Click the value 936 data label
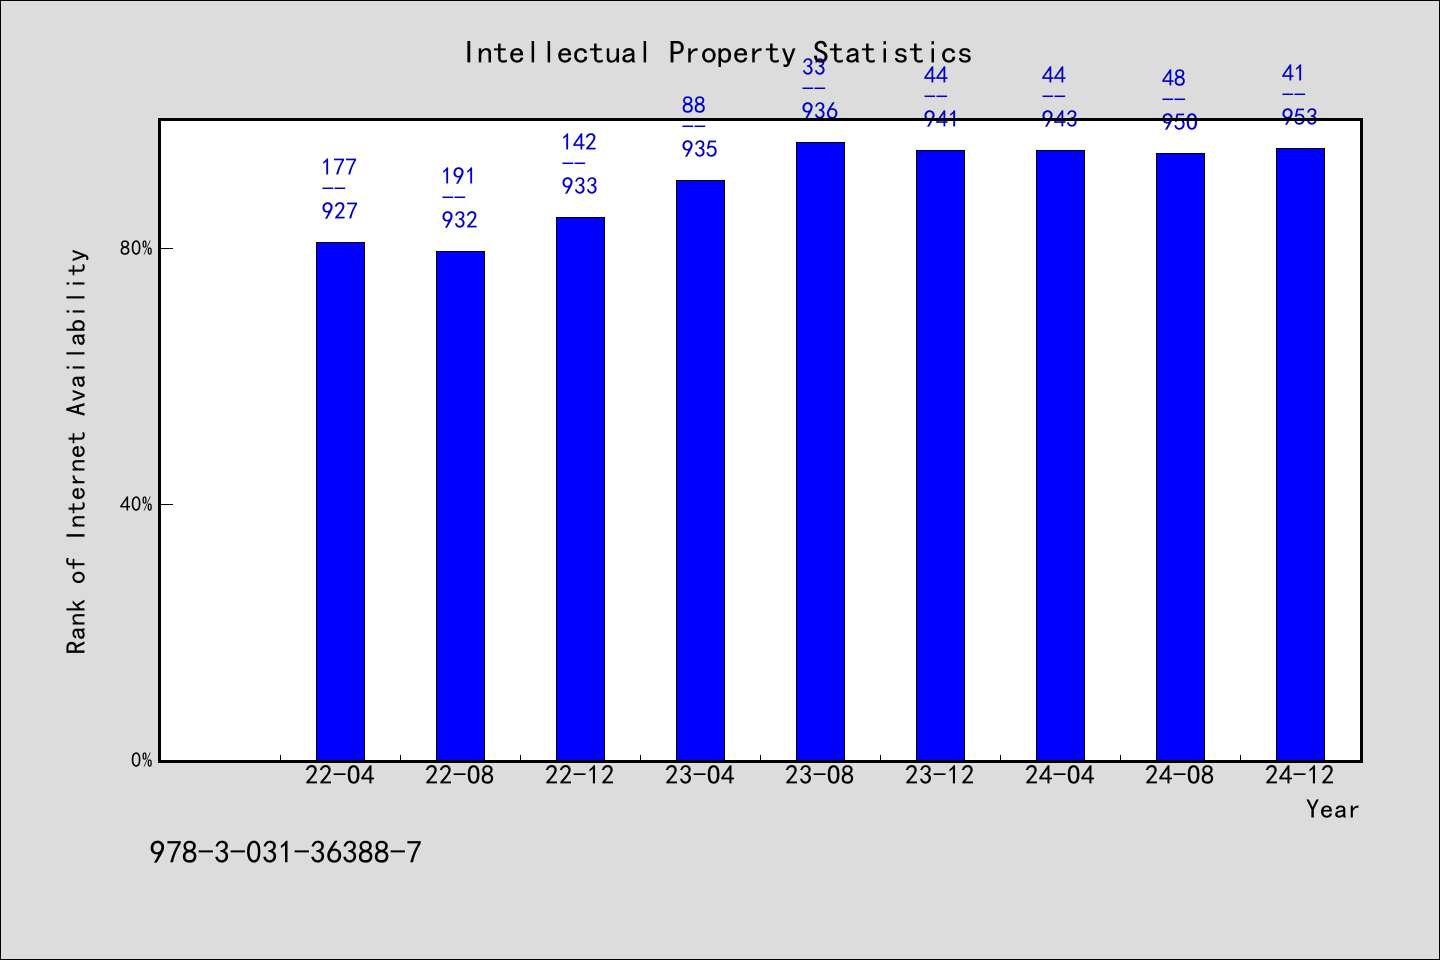This screenshot has height=960, width=1440. click(820, 111)
